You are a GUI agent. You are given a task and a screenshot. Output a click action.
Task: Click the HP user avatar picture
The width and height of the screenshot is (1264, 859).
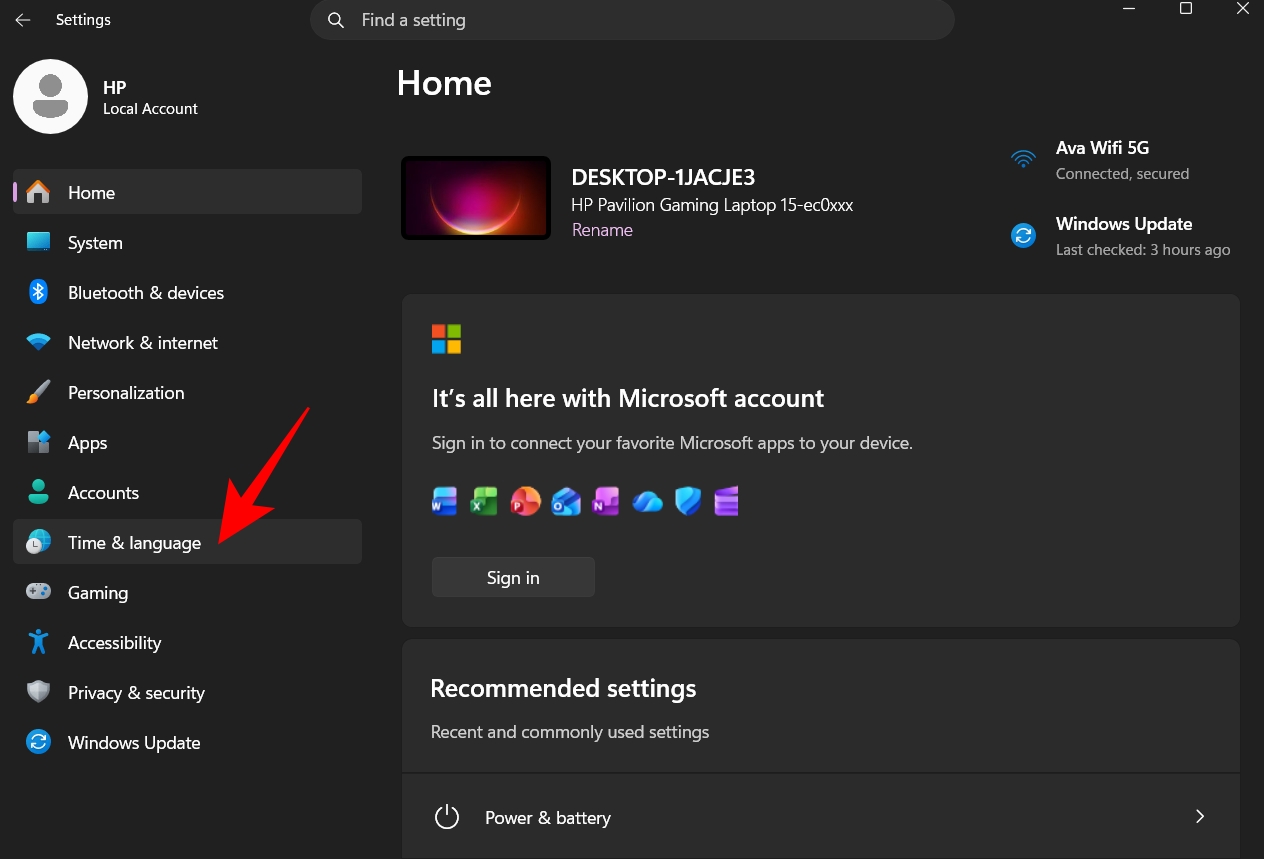pos(50,96)
